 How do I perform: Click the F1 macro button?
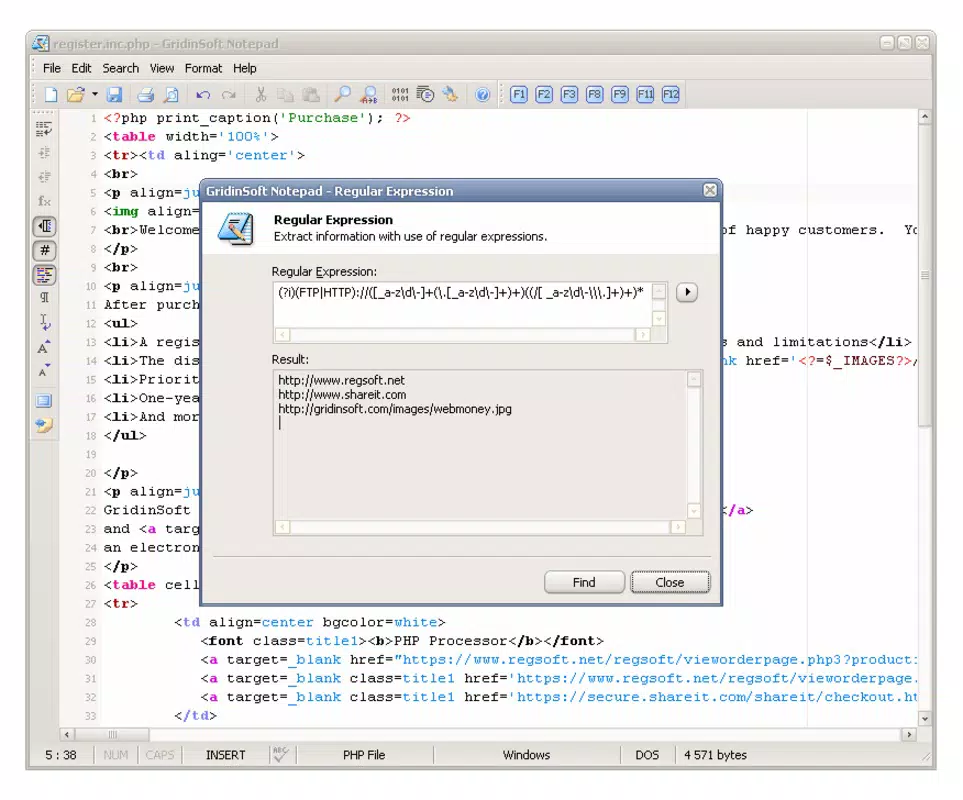519,95
